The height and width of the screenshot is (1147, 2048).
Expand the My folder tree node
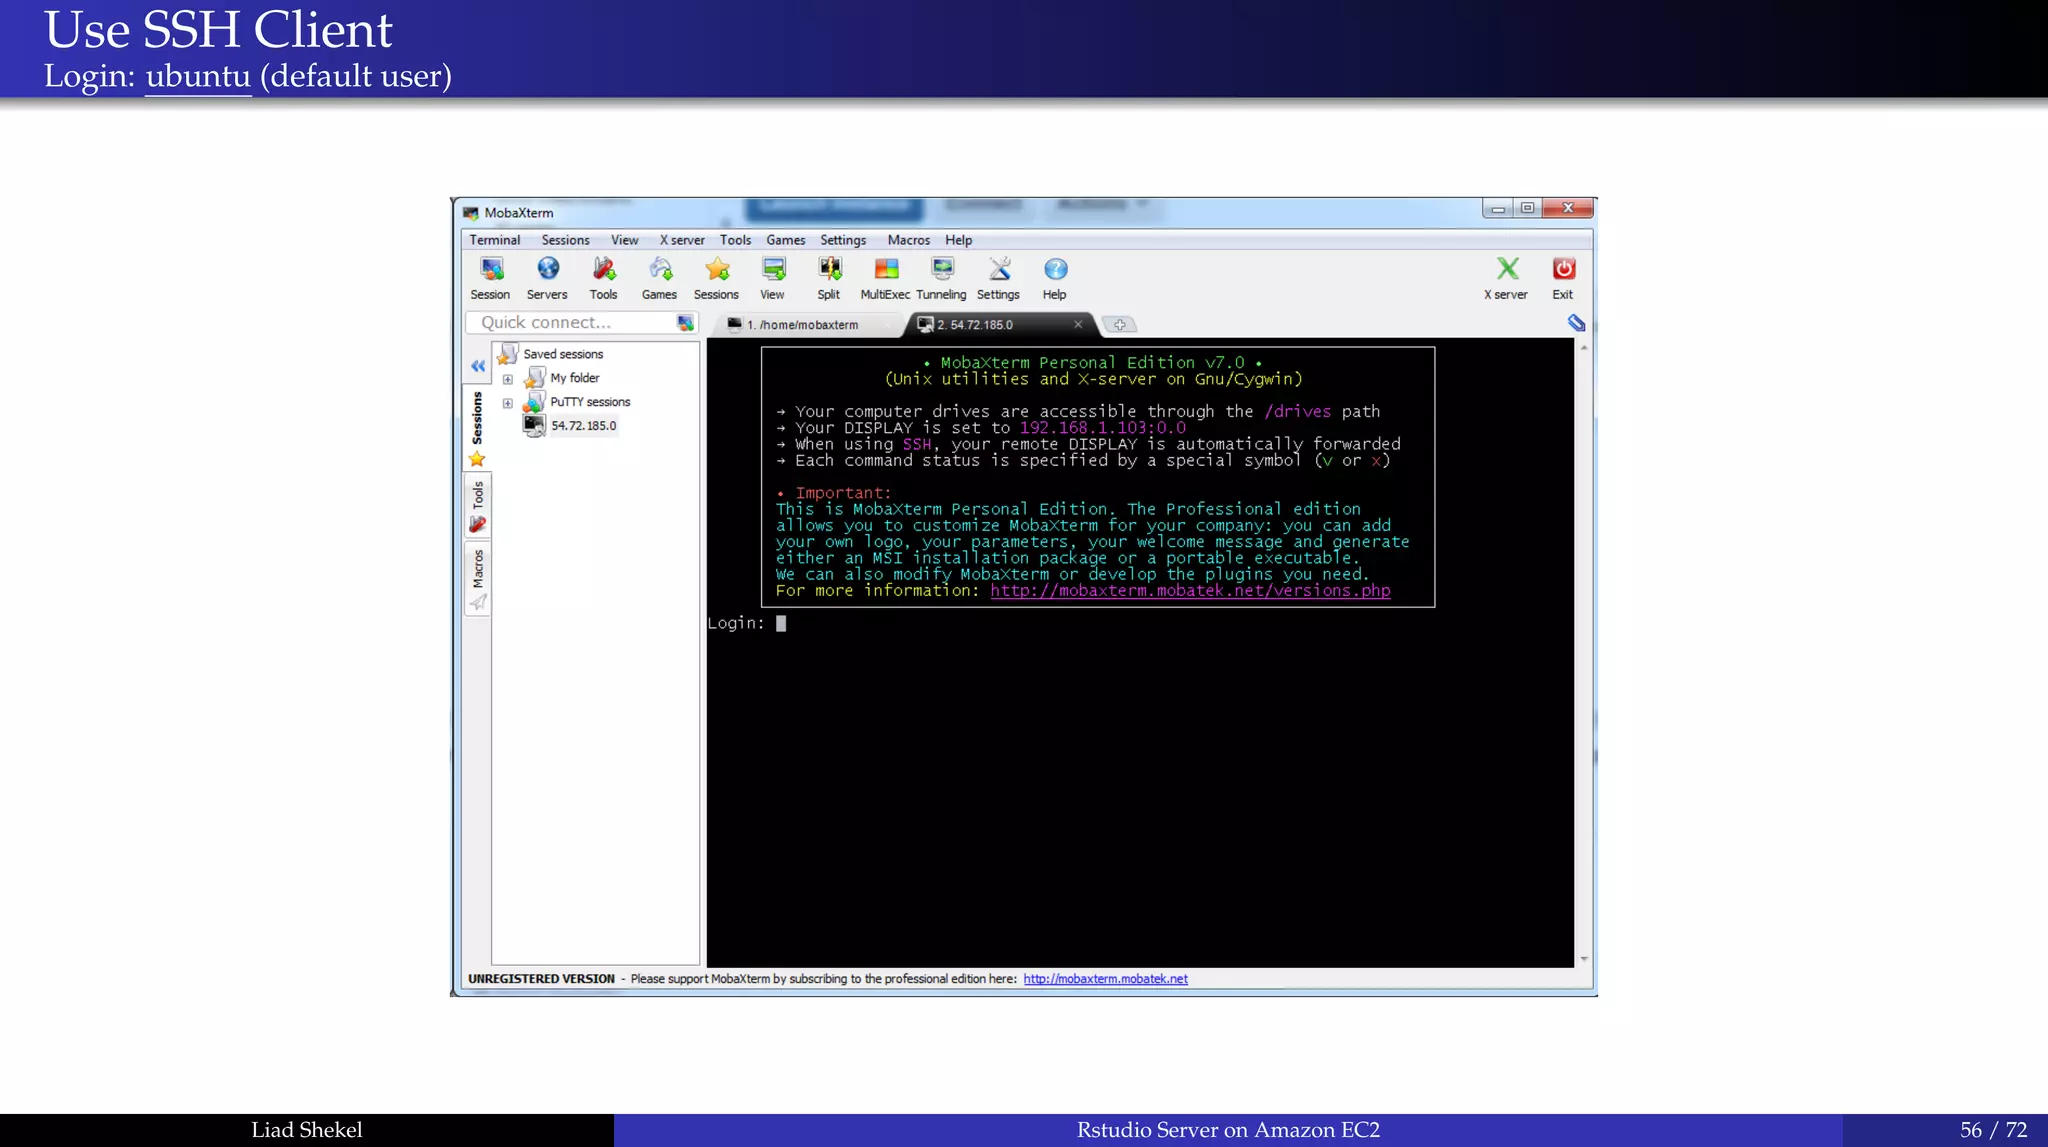pyautogui.click(x=508, y=379)
